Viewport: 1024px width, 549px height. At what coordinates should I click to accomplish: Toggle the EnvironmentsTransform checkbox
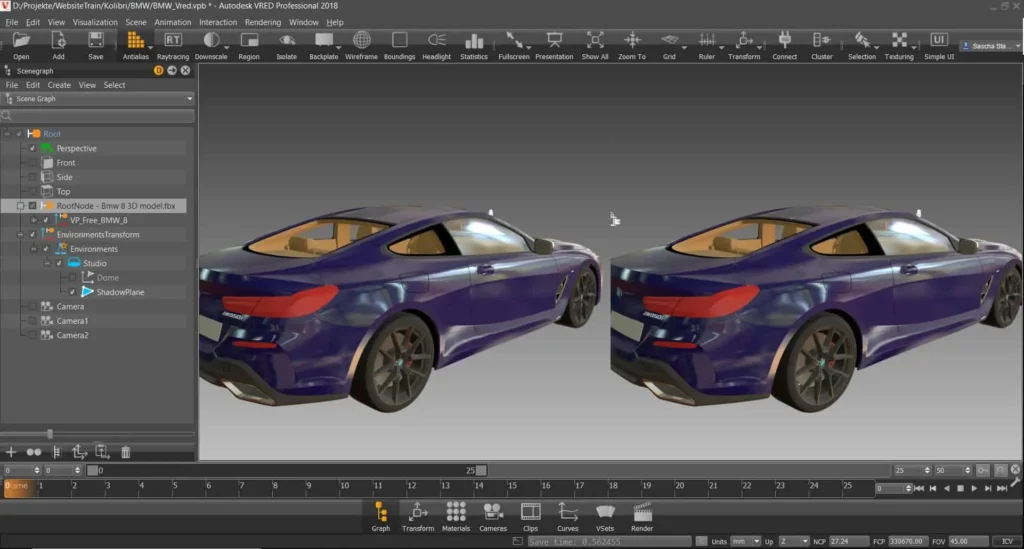(32, 234)
